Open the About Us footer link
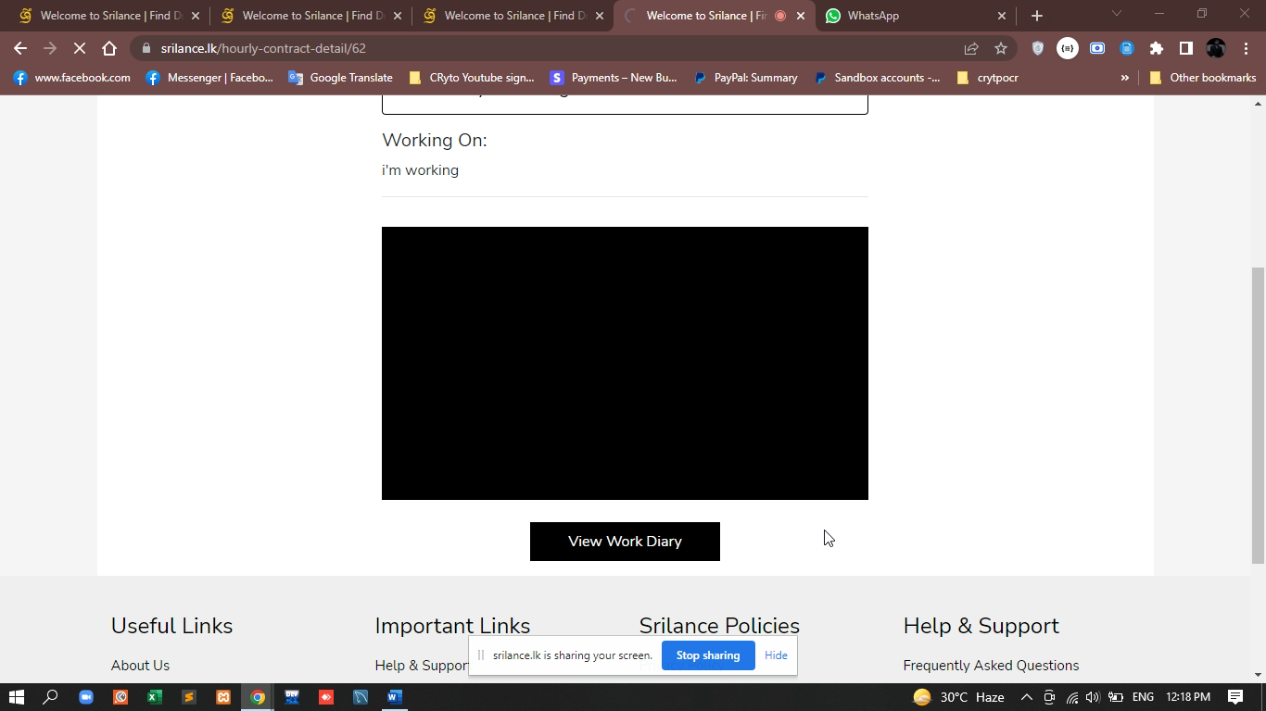1266x711 pixels. (140, 665)
